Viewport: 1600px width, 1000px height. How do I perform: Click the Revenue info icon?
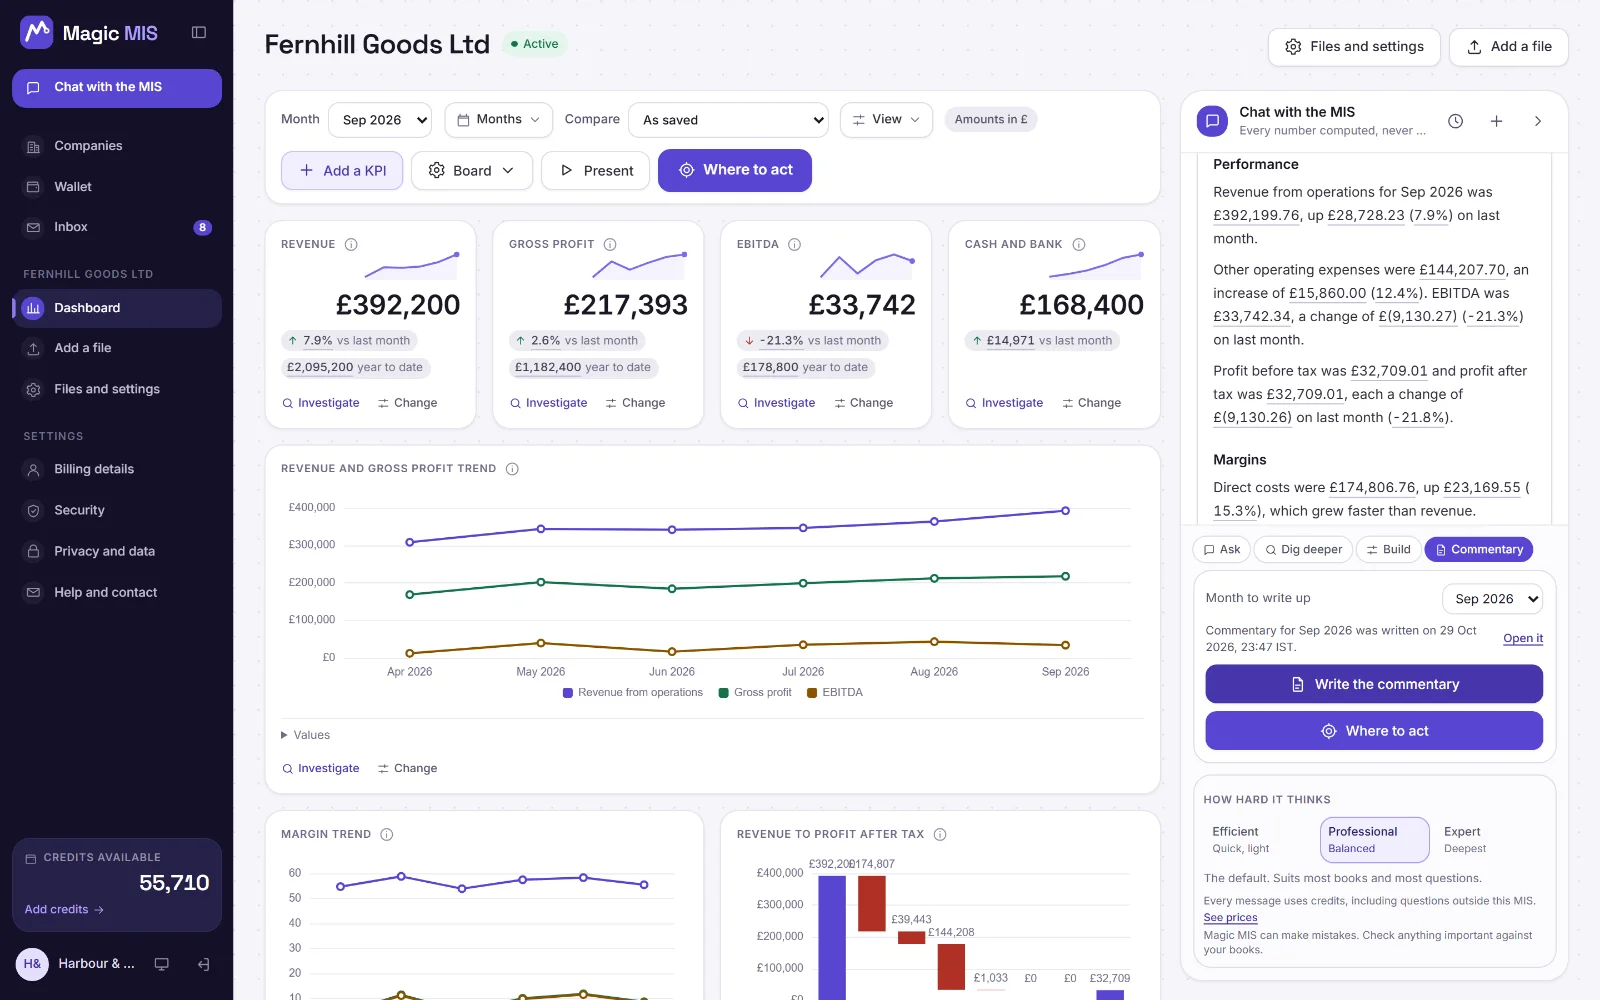(x=351, y=244)
